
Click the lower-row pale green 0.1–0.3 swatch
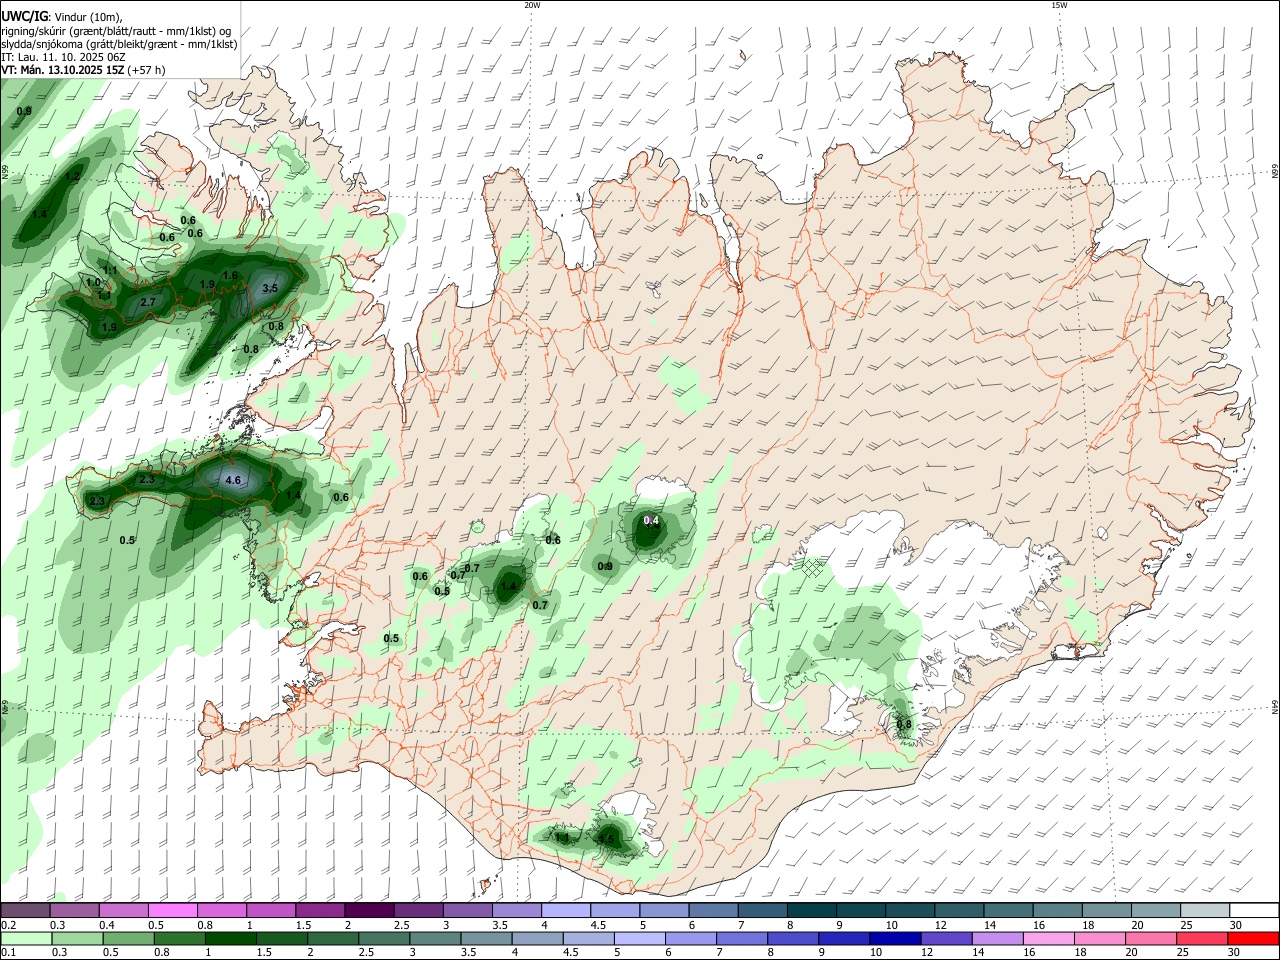(x=25, y=938)
